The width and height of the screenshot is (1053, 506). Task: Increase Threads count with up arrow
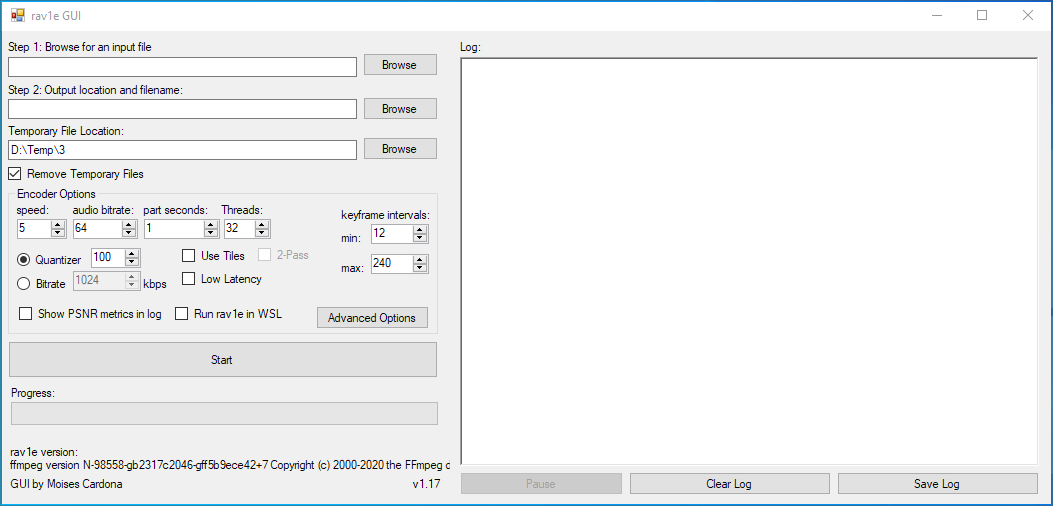coord(262,224)
